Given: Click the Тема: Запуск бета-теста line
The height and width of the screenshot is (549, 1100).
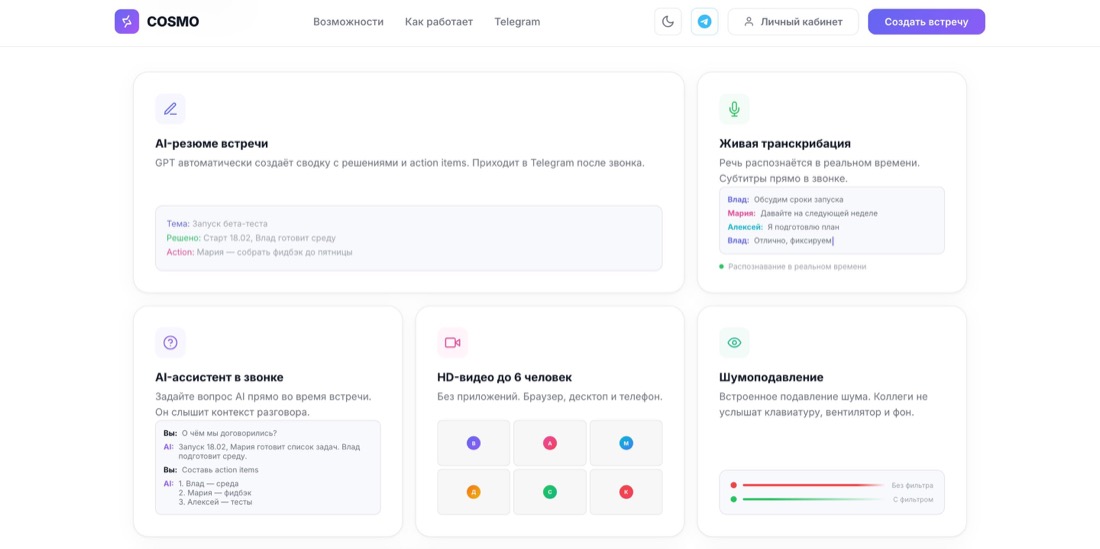Looking at the screenshot, I should tap(217, 224).
